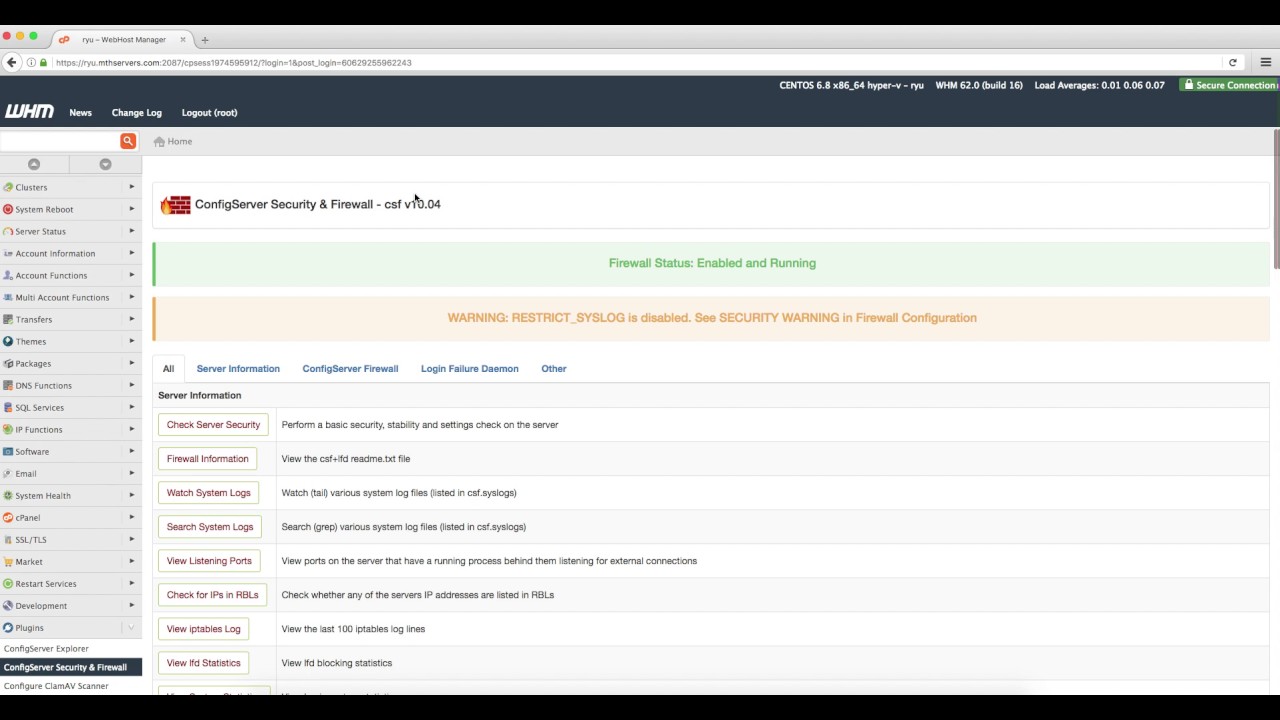Expand the DNS Functions menu arrow

click(x=131, y=385)
